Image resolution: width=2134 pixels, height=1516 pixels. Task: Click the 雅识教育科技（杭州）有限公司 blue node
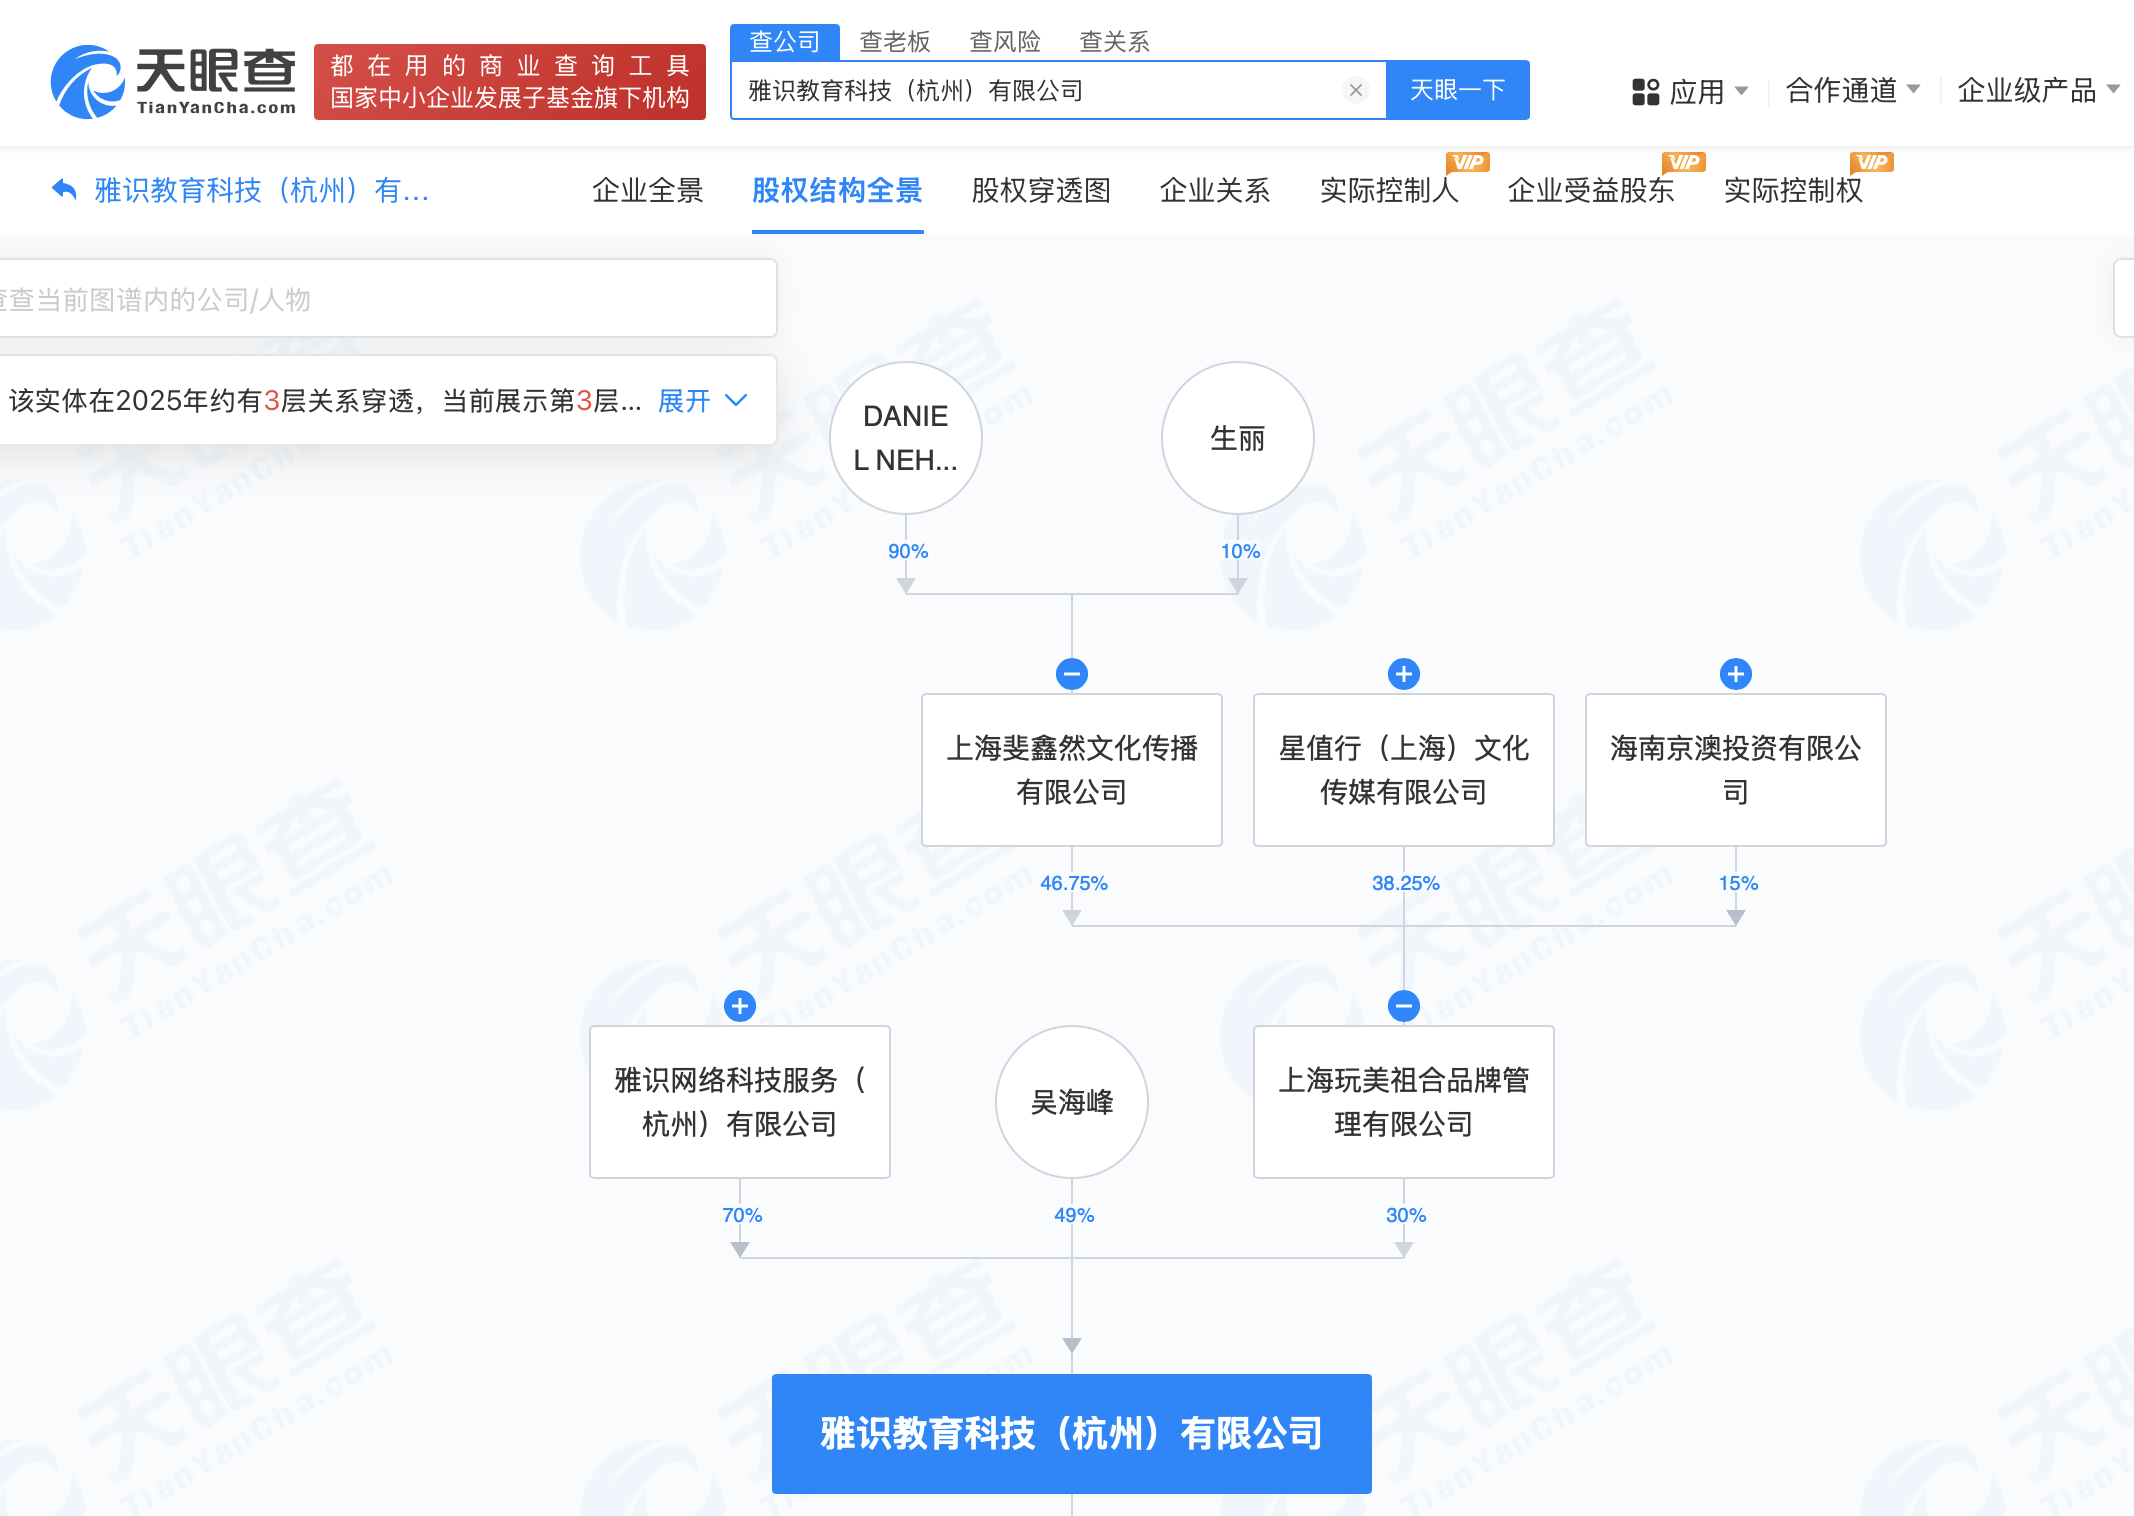[x=1071, y=1433]
